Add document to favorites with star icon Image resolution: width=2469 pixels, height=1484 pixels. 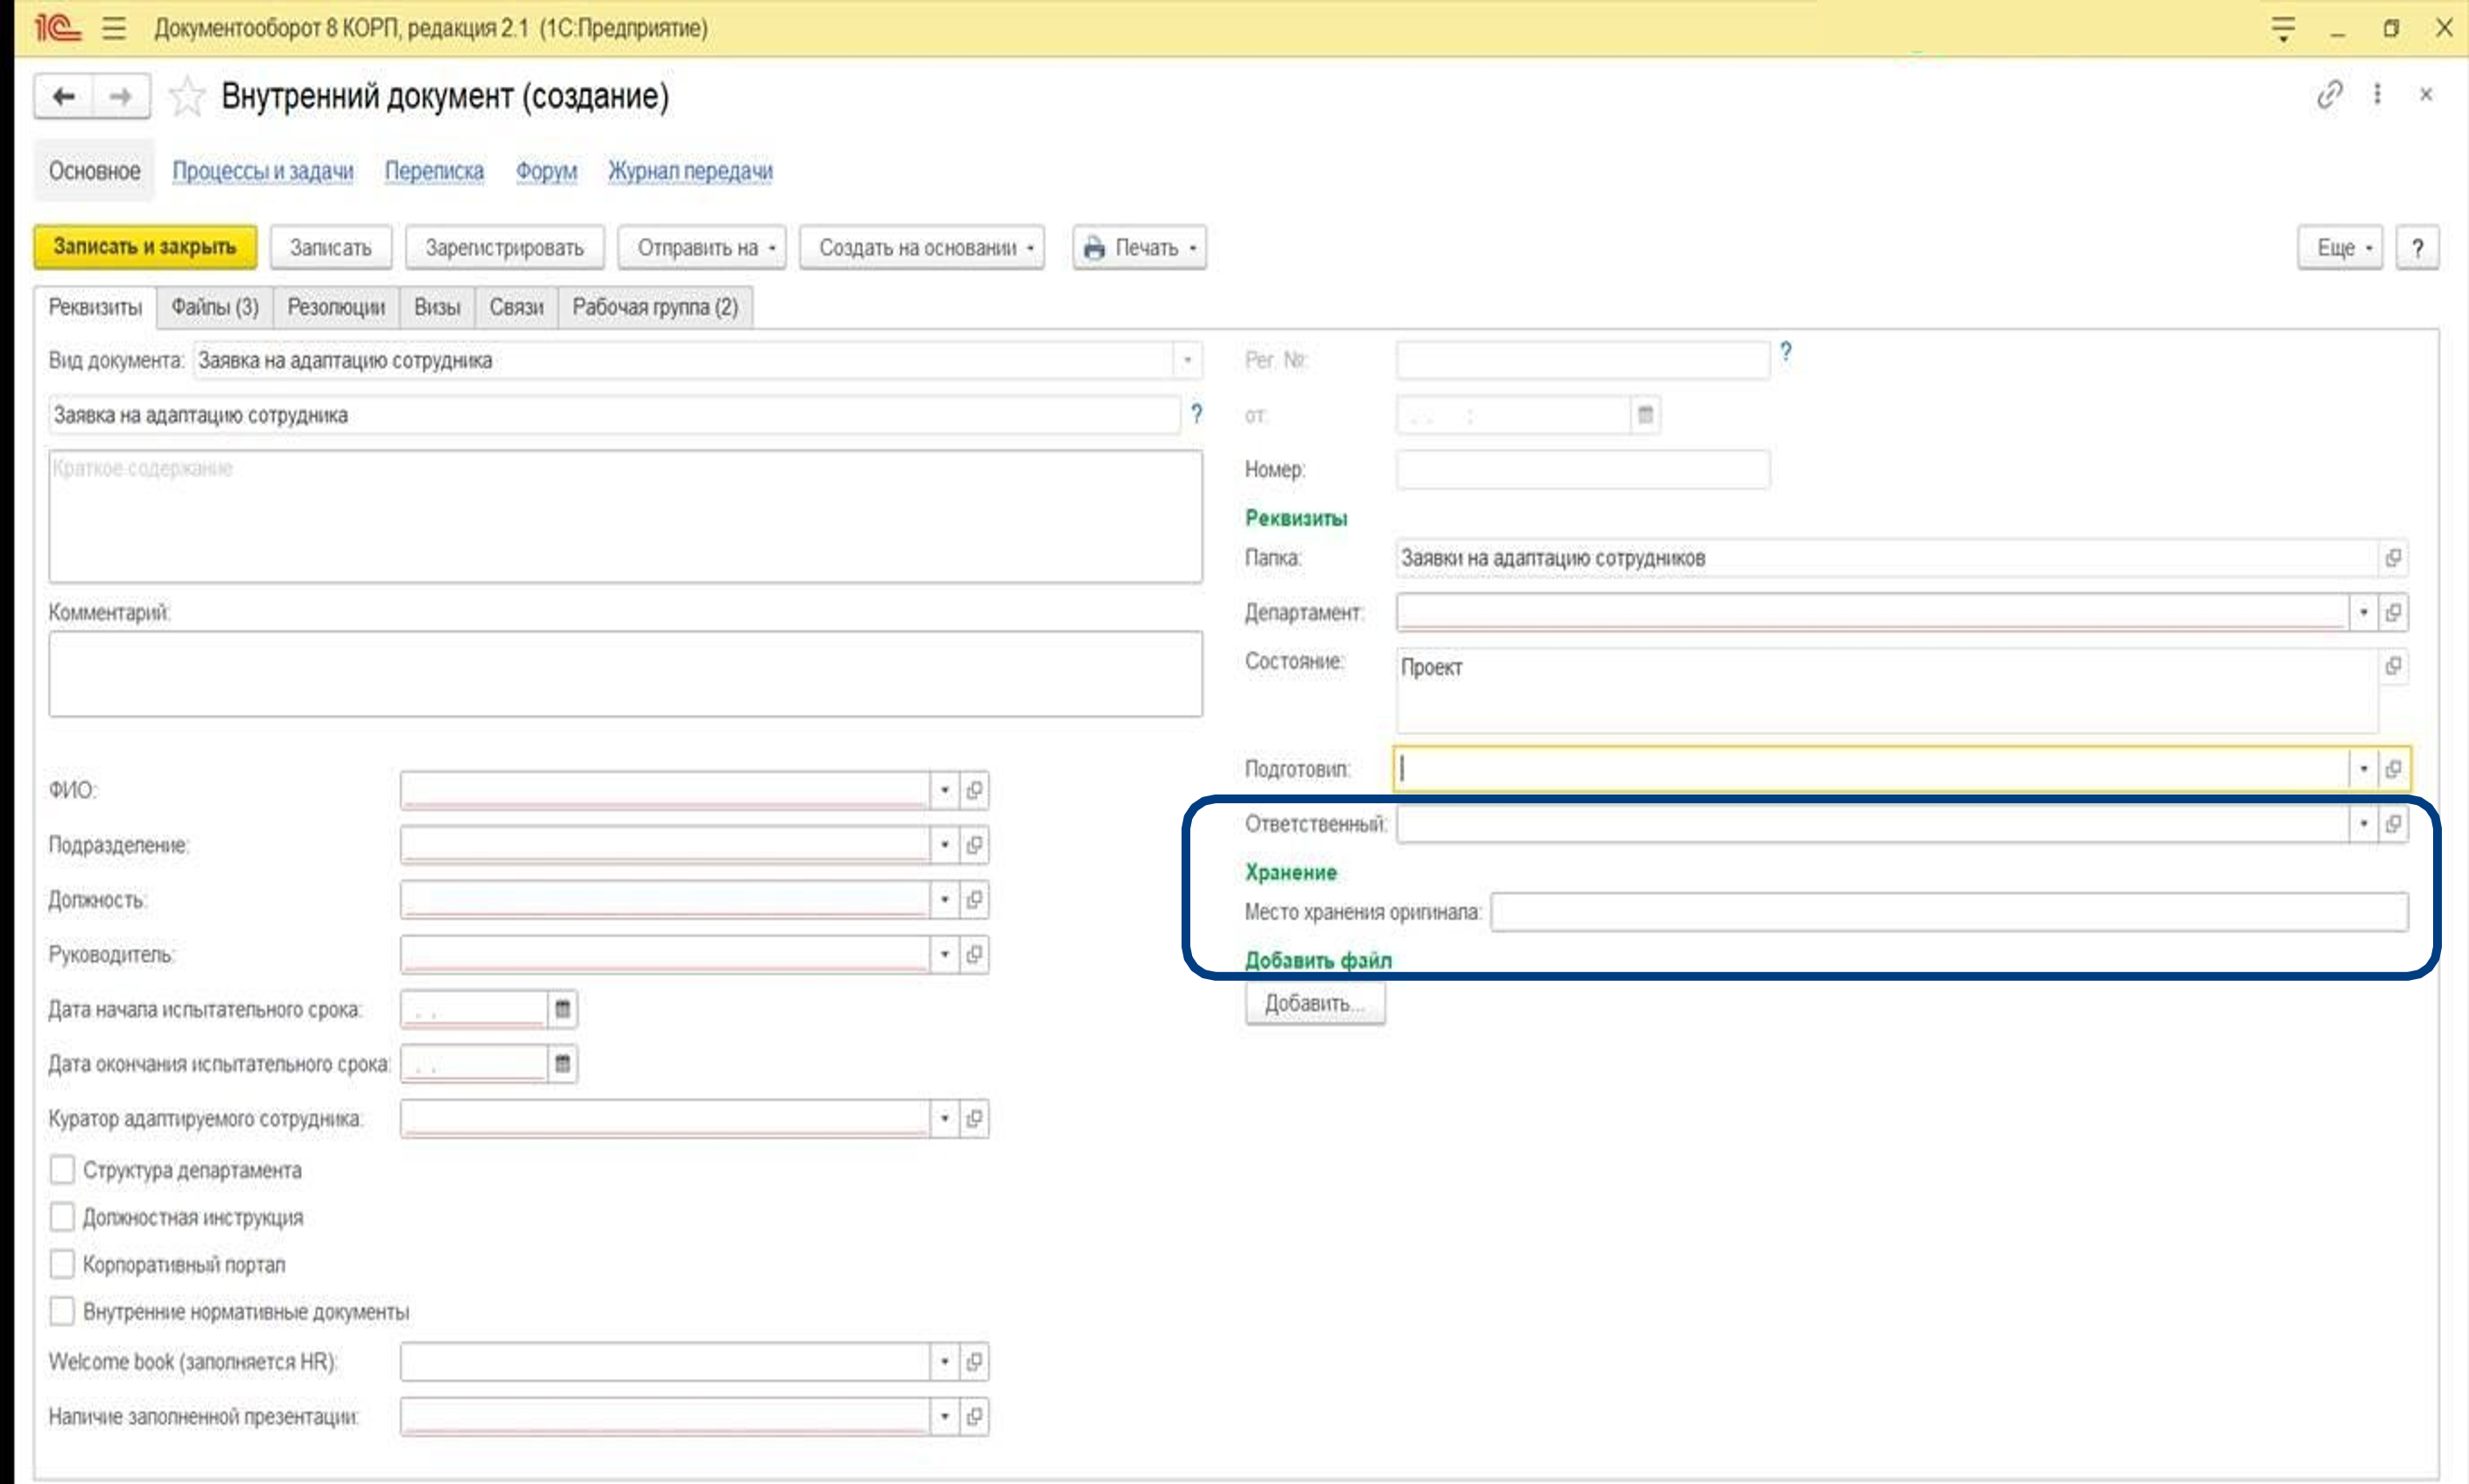(186, 97)
